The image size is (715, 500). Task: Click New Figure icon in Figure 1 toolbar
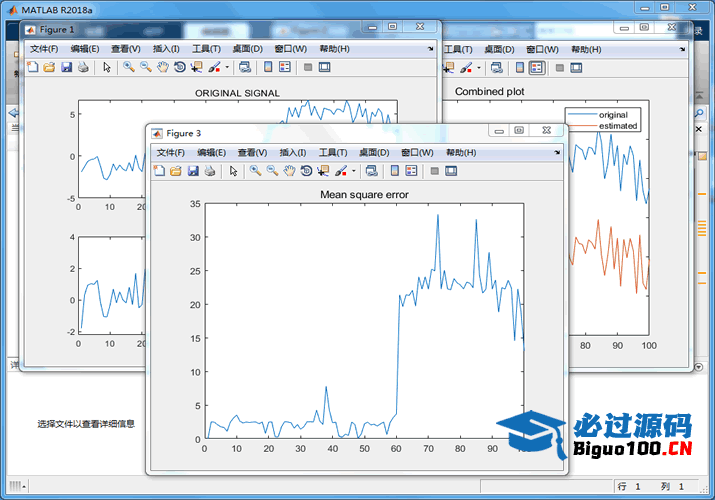(x=33, y=67)
